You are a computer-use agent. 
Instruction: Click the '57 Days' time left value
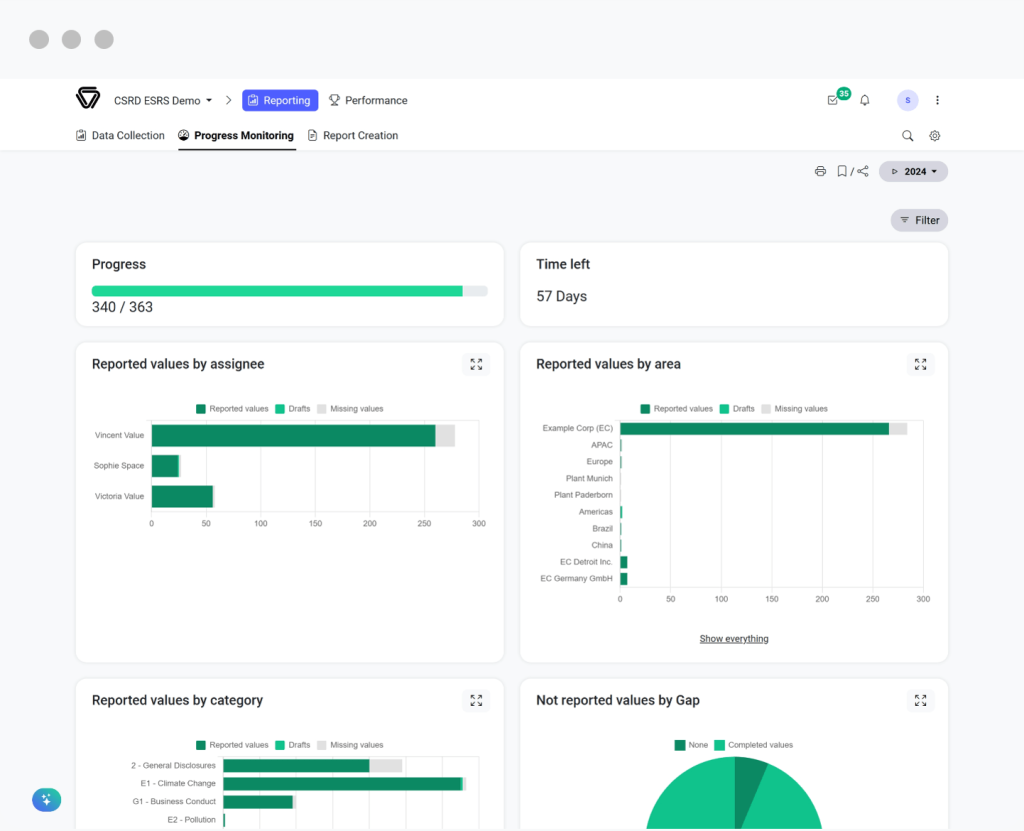pyautogui.click(x=562, y=297)
